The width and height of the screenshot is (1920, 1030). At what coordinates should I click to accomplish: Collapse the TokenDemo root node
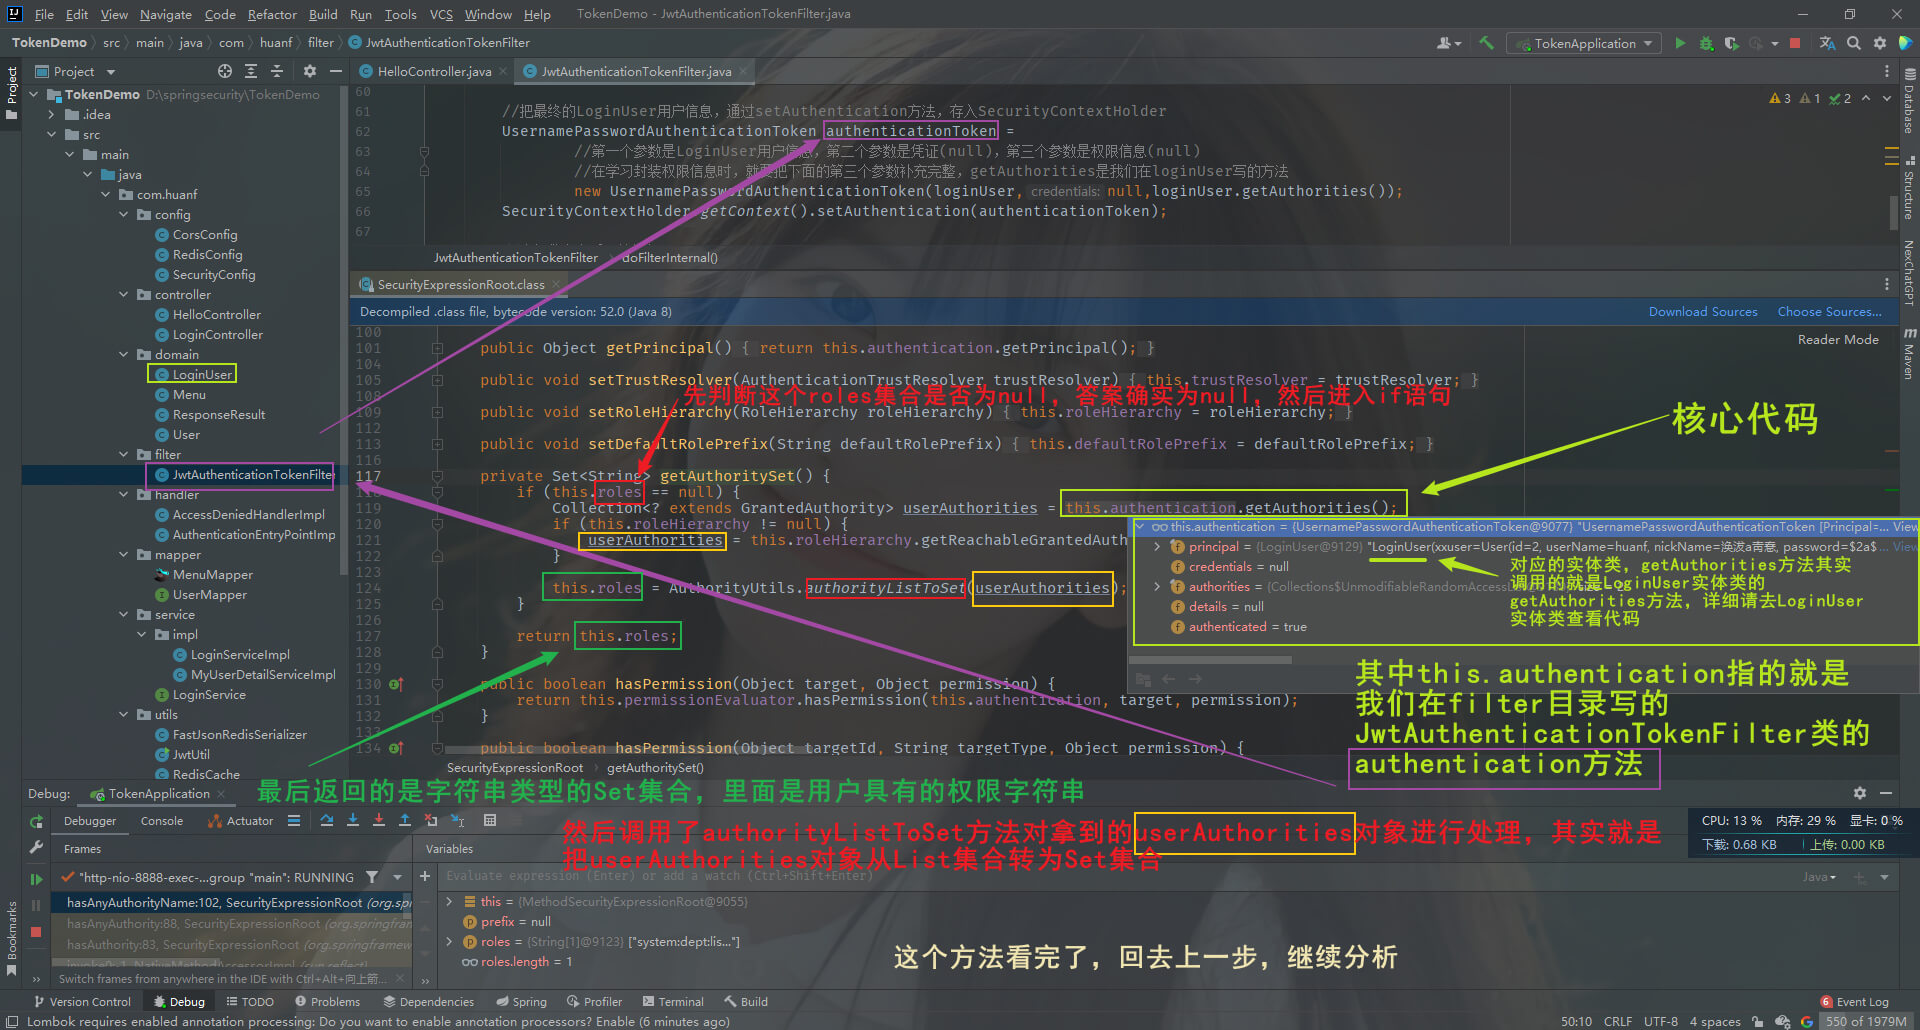click(34, 94)
